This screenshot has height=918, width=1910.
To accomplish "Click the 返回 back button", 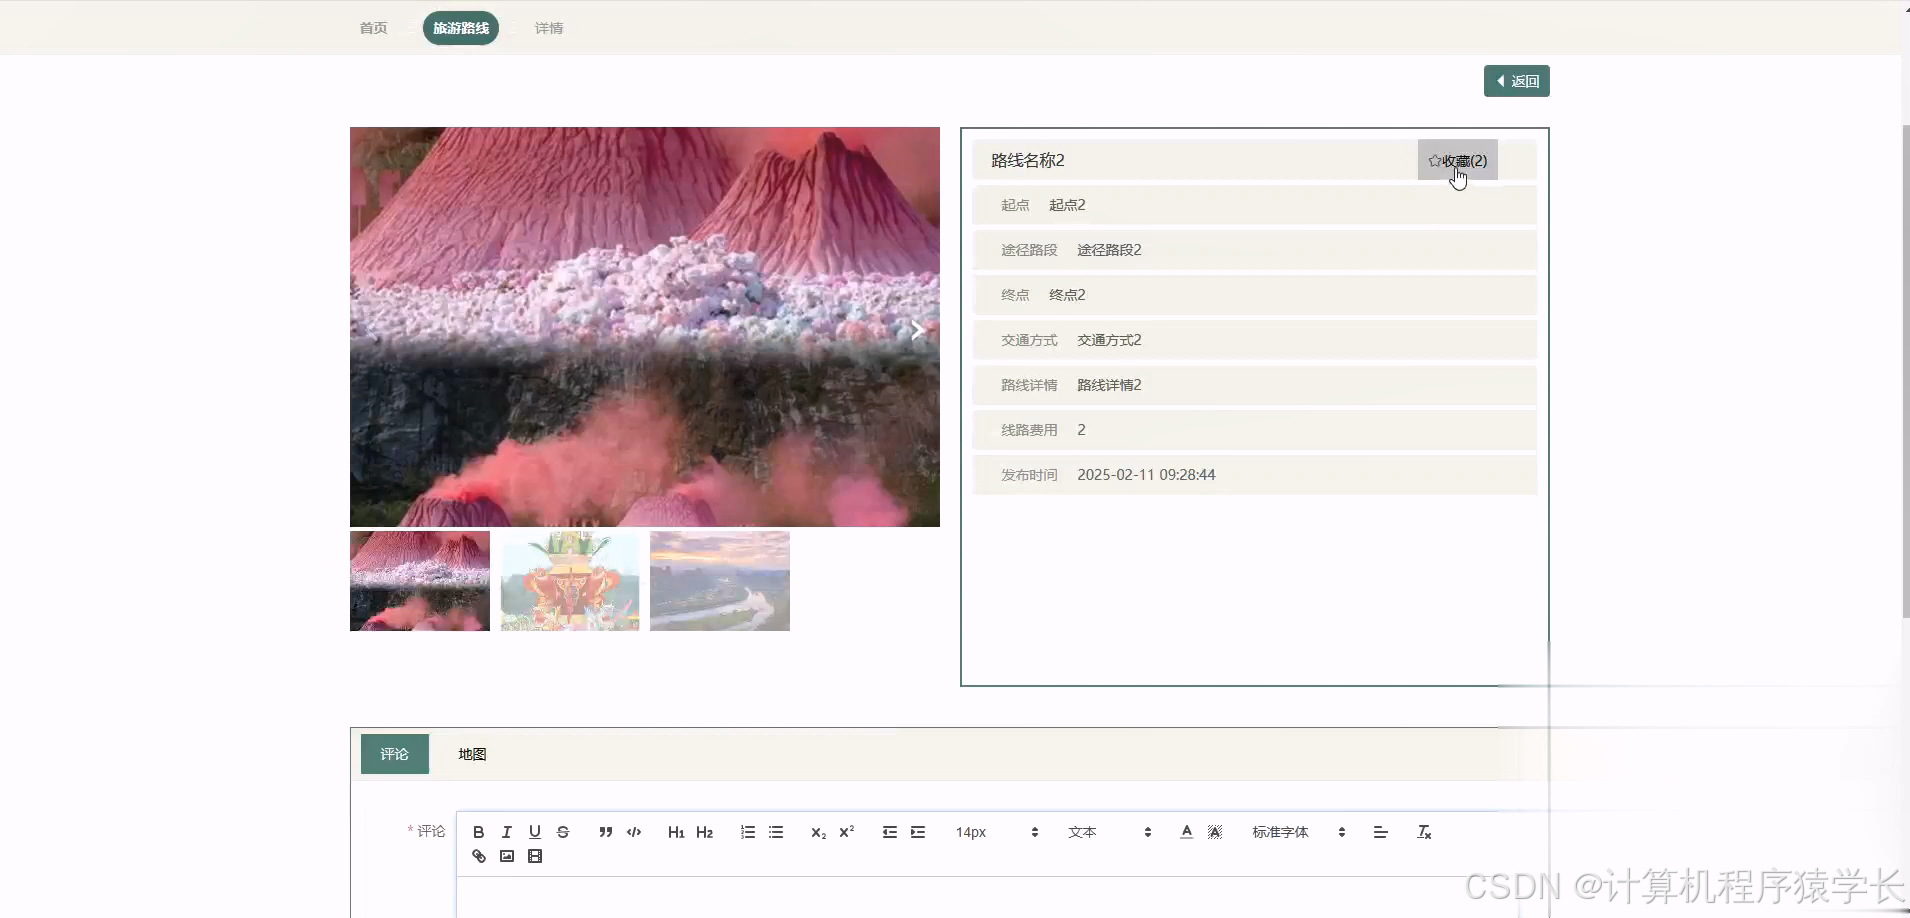I will (x=1516, y=81).
